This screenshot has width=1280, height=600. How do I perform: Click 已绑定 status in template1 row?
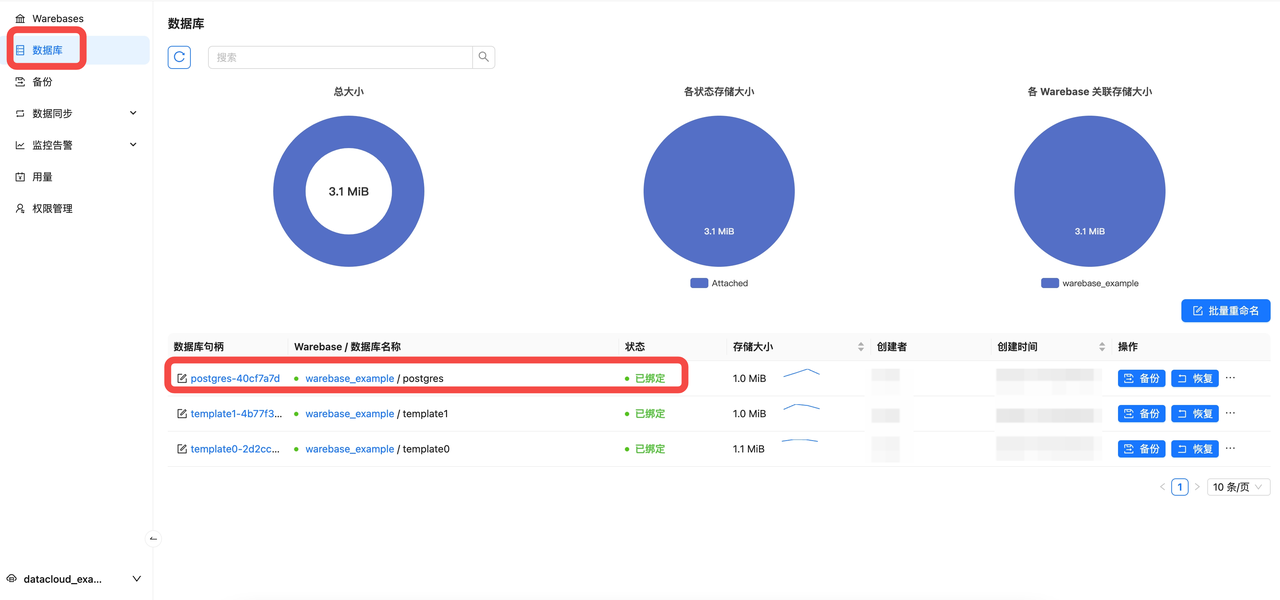pyautogui.click(x=650, y=414)
